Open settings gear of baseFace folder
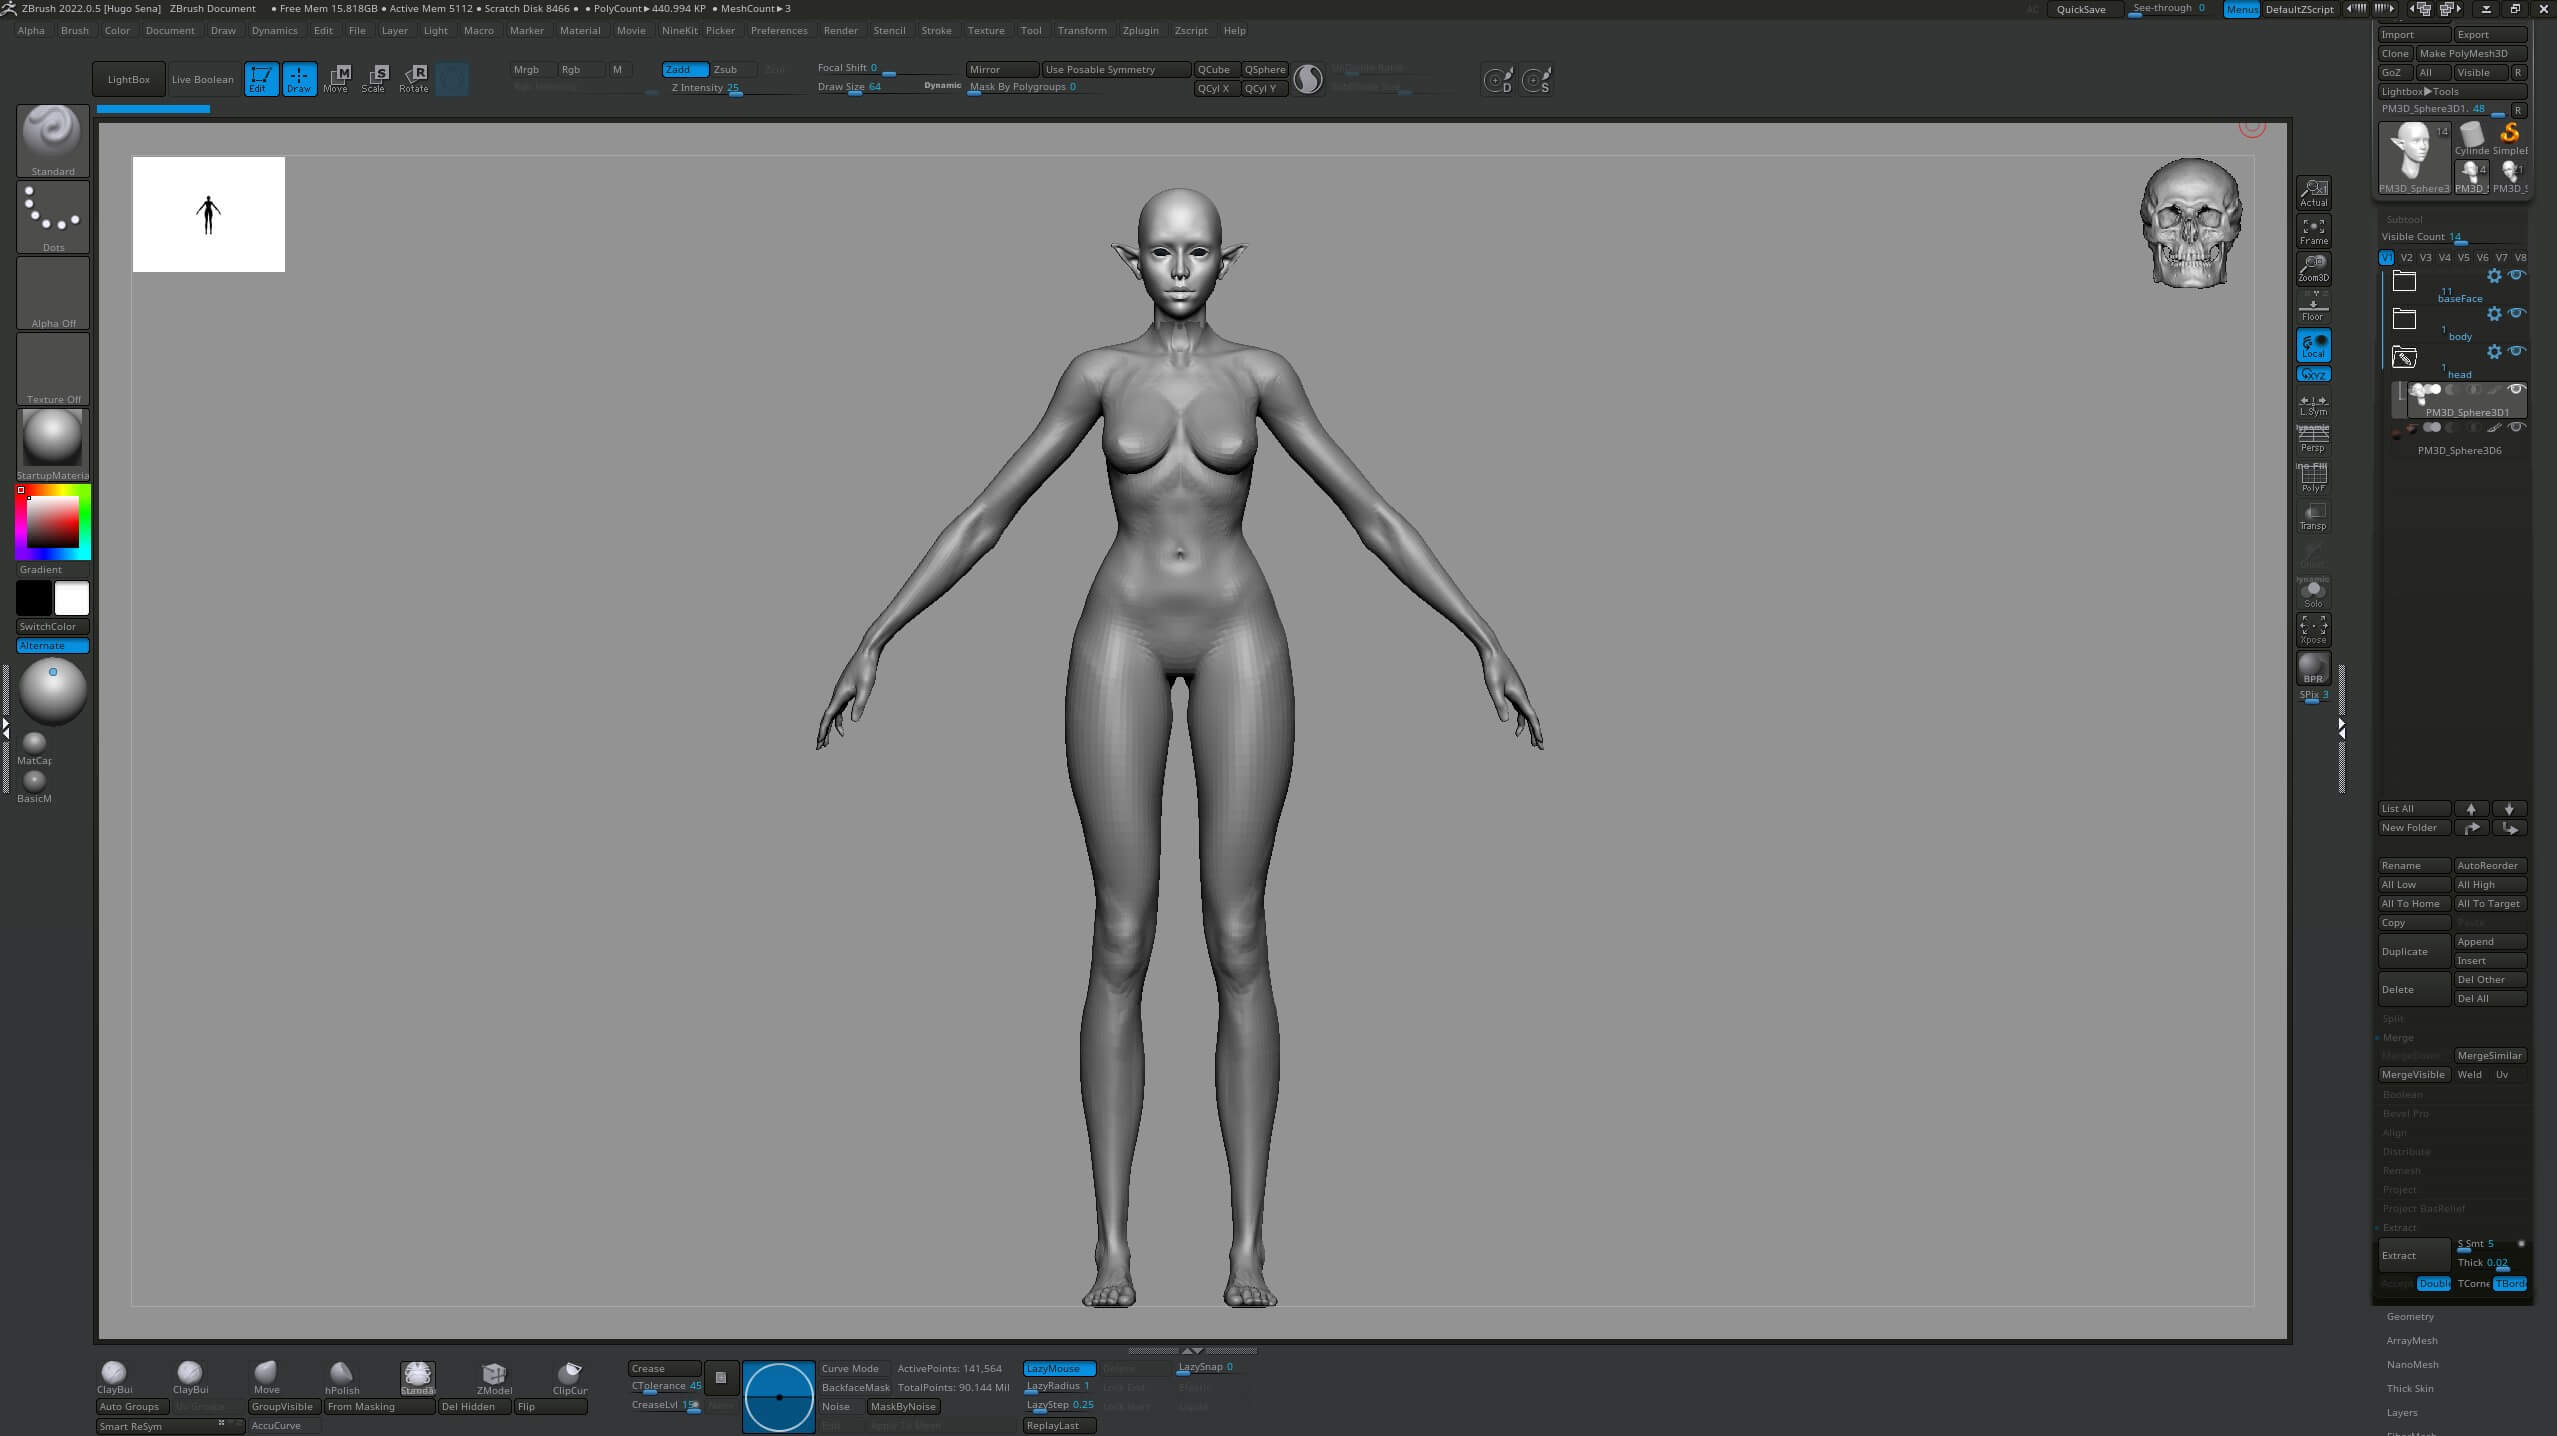This screenshot has height=1436, width=2557. point(2494,276)
